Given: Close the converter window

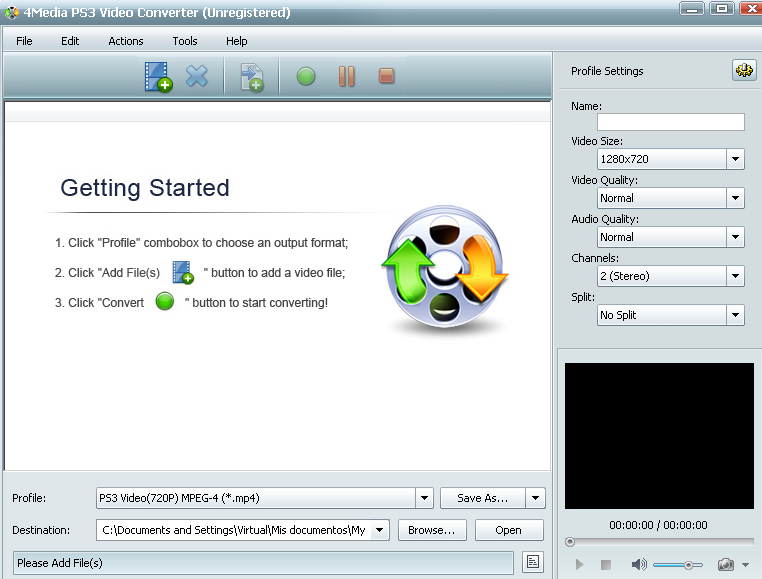Looking at the screenshot, I should coord(750,9).
